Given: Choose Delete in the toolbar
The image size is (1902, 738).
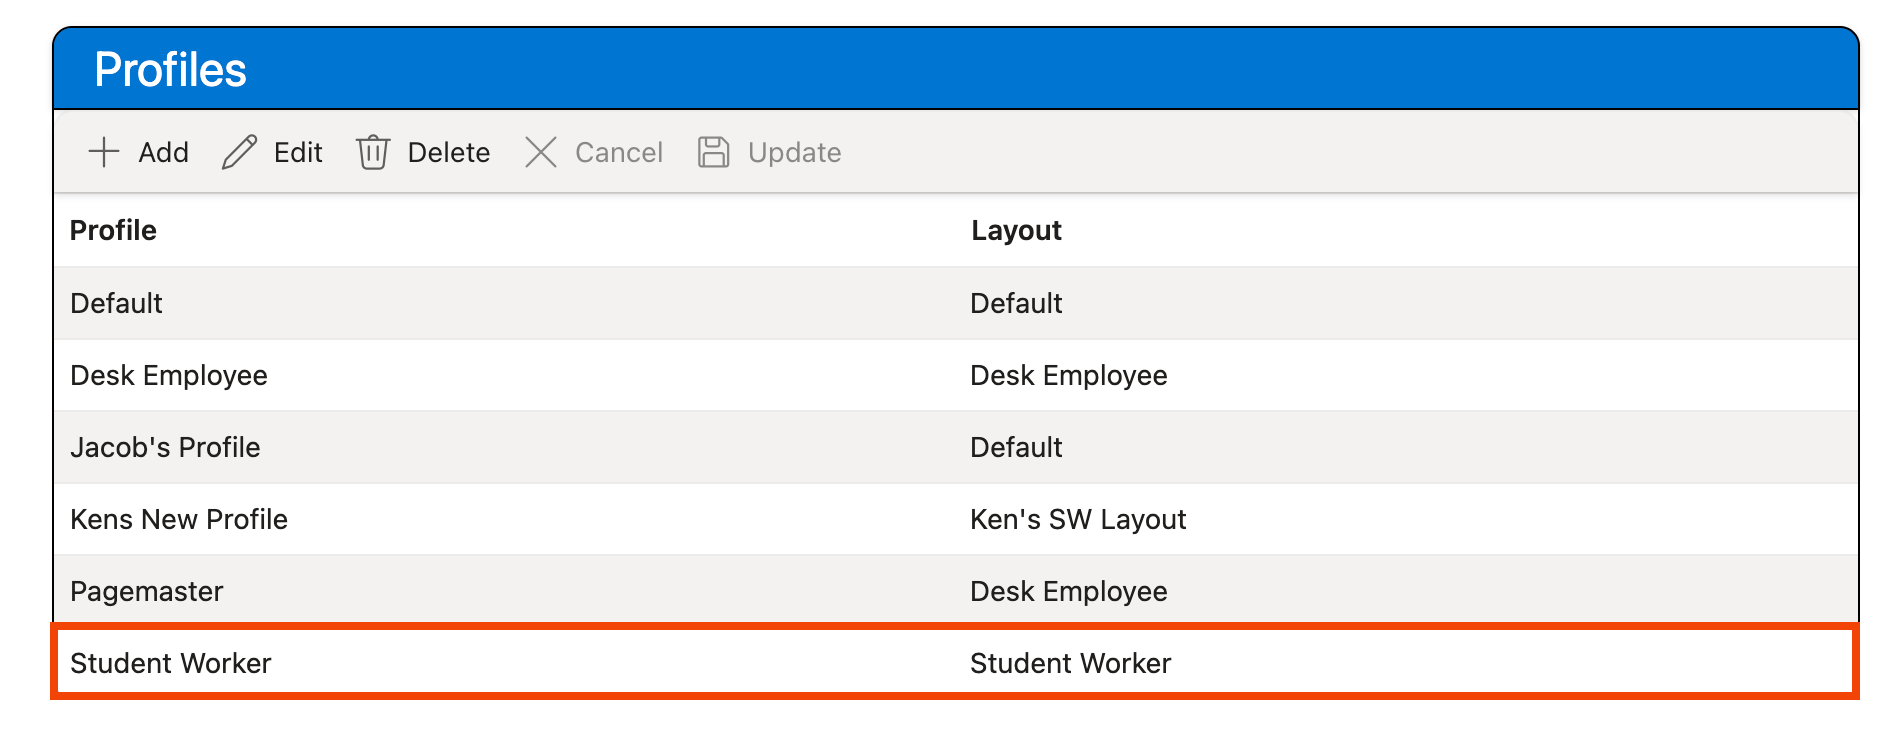Looking at the screenshot, I should coord(448,152).
